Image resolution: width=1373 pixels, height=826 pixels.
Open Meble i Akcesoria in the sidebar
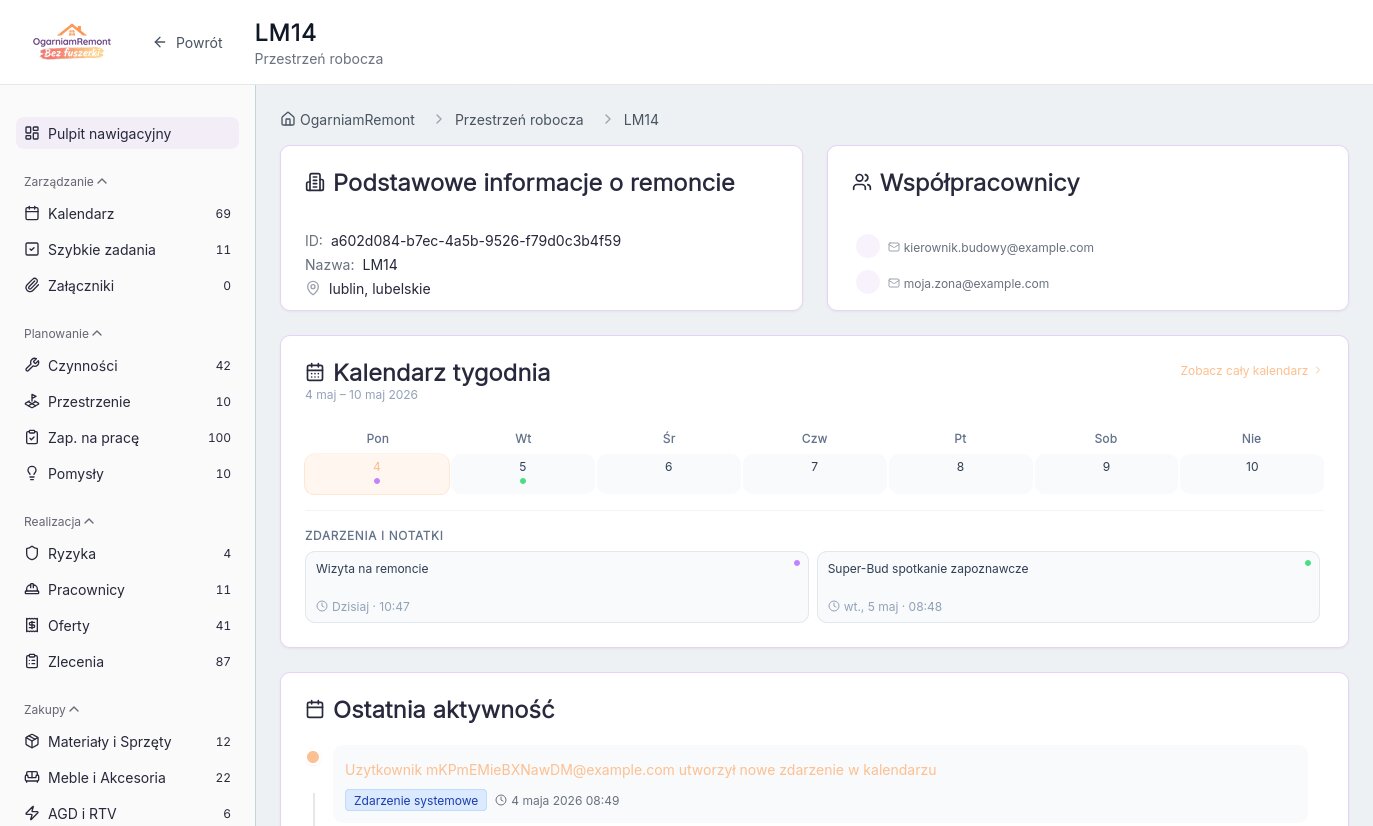click(127, 778)
